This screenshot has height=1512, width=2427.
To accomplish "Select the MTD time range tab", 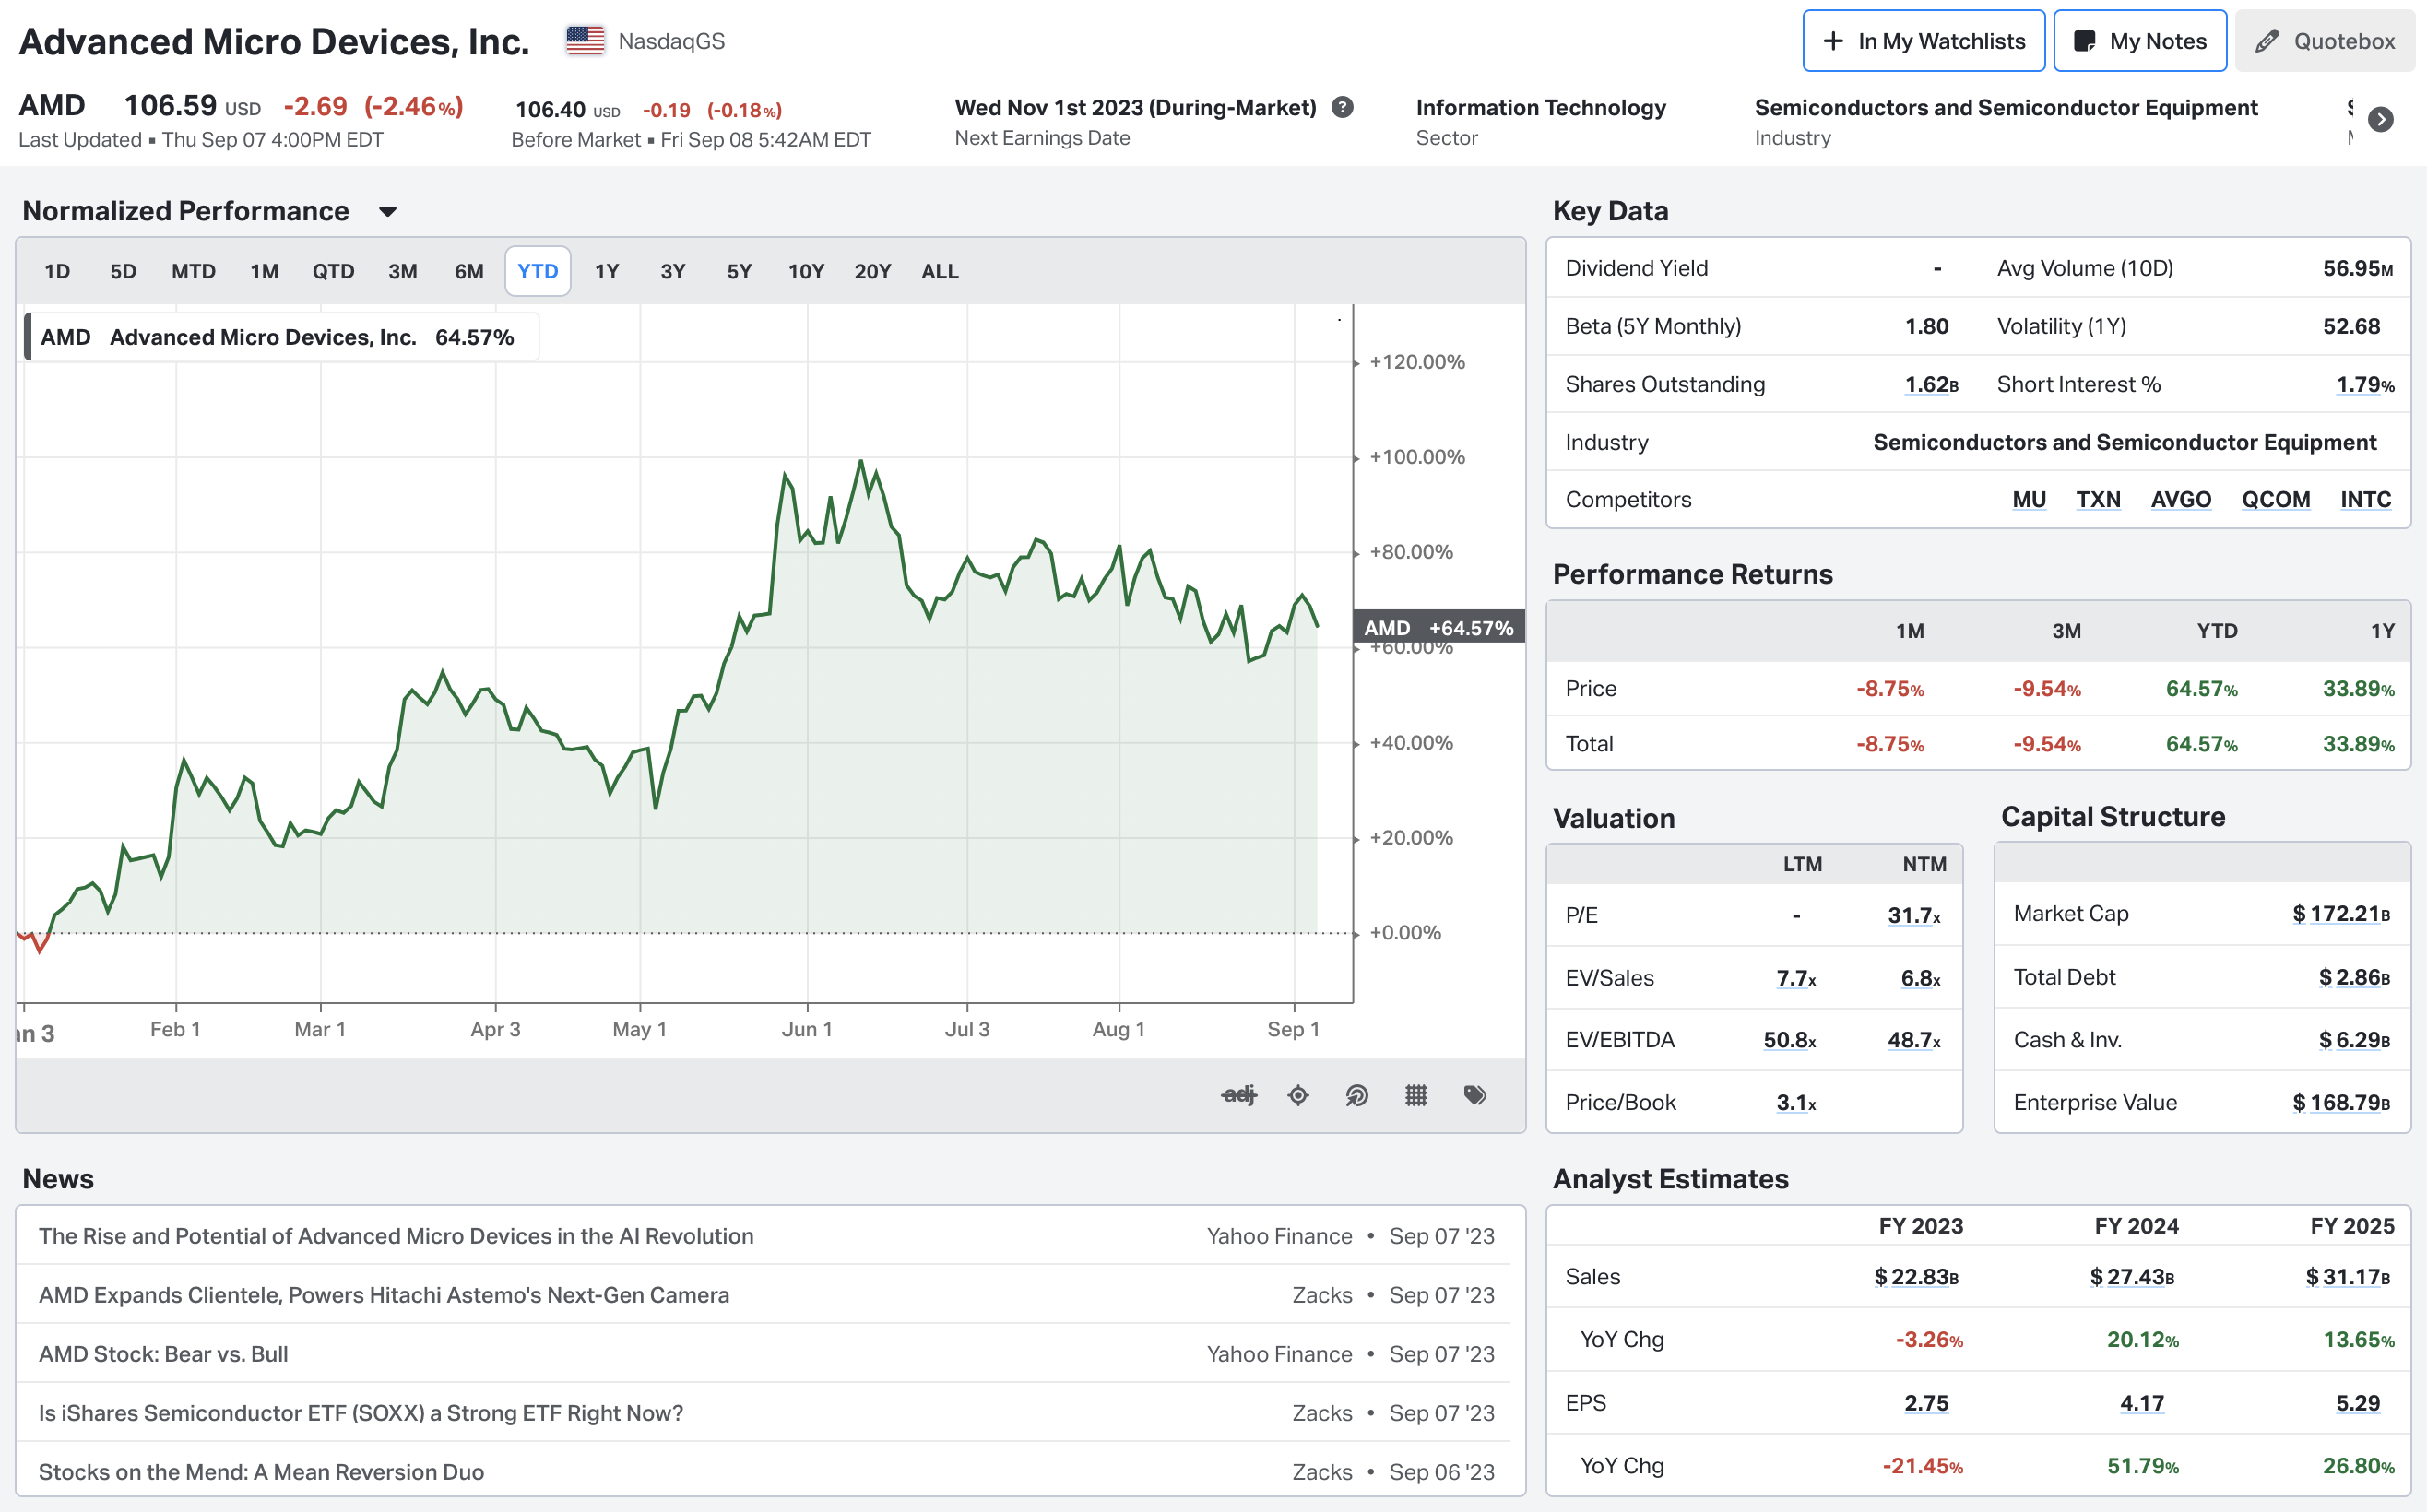I will pos(193,271).
